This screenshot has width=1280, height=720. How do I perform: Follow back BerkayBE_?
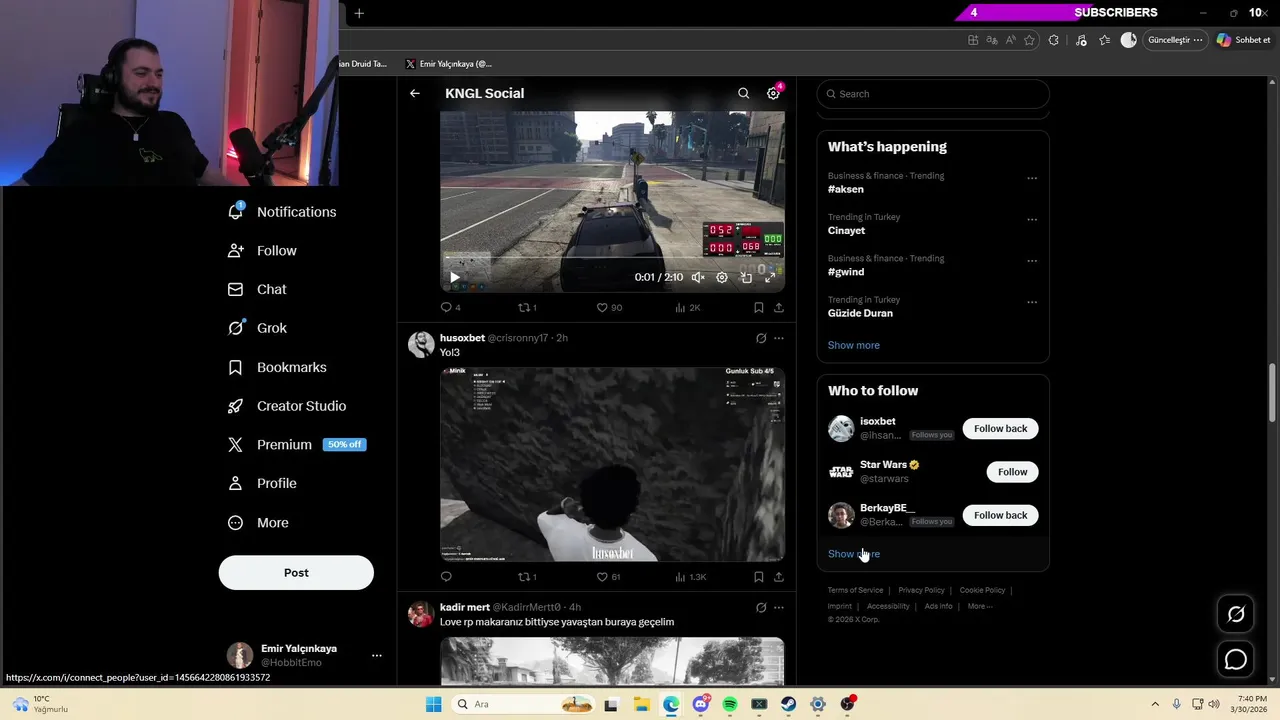(1000, 515)
